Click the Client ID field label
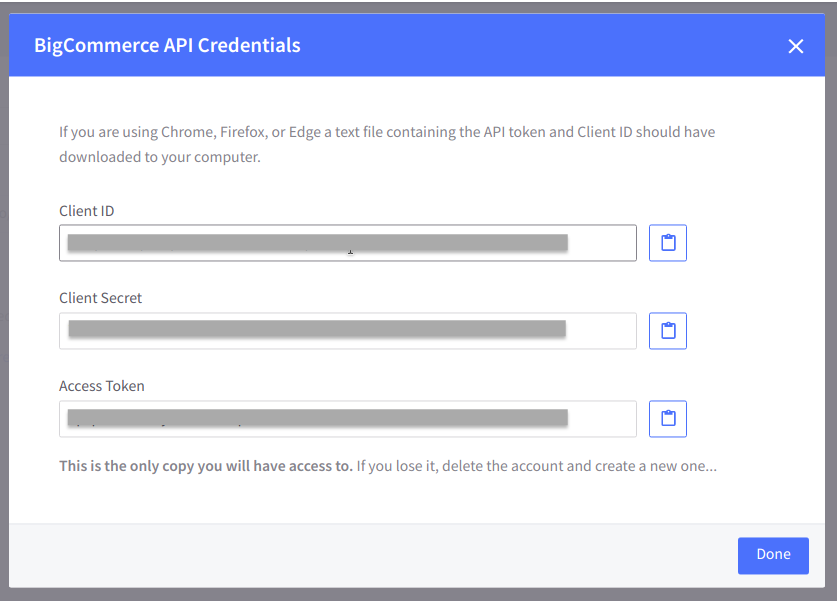Screen dimensions: 837x601 point(86,211)
